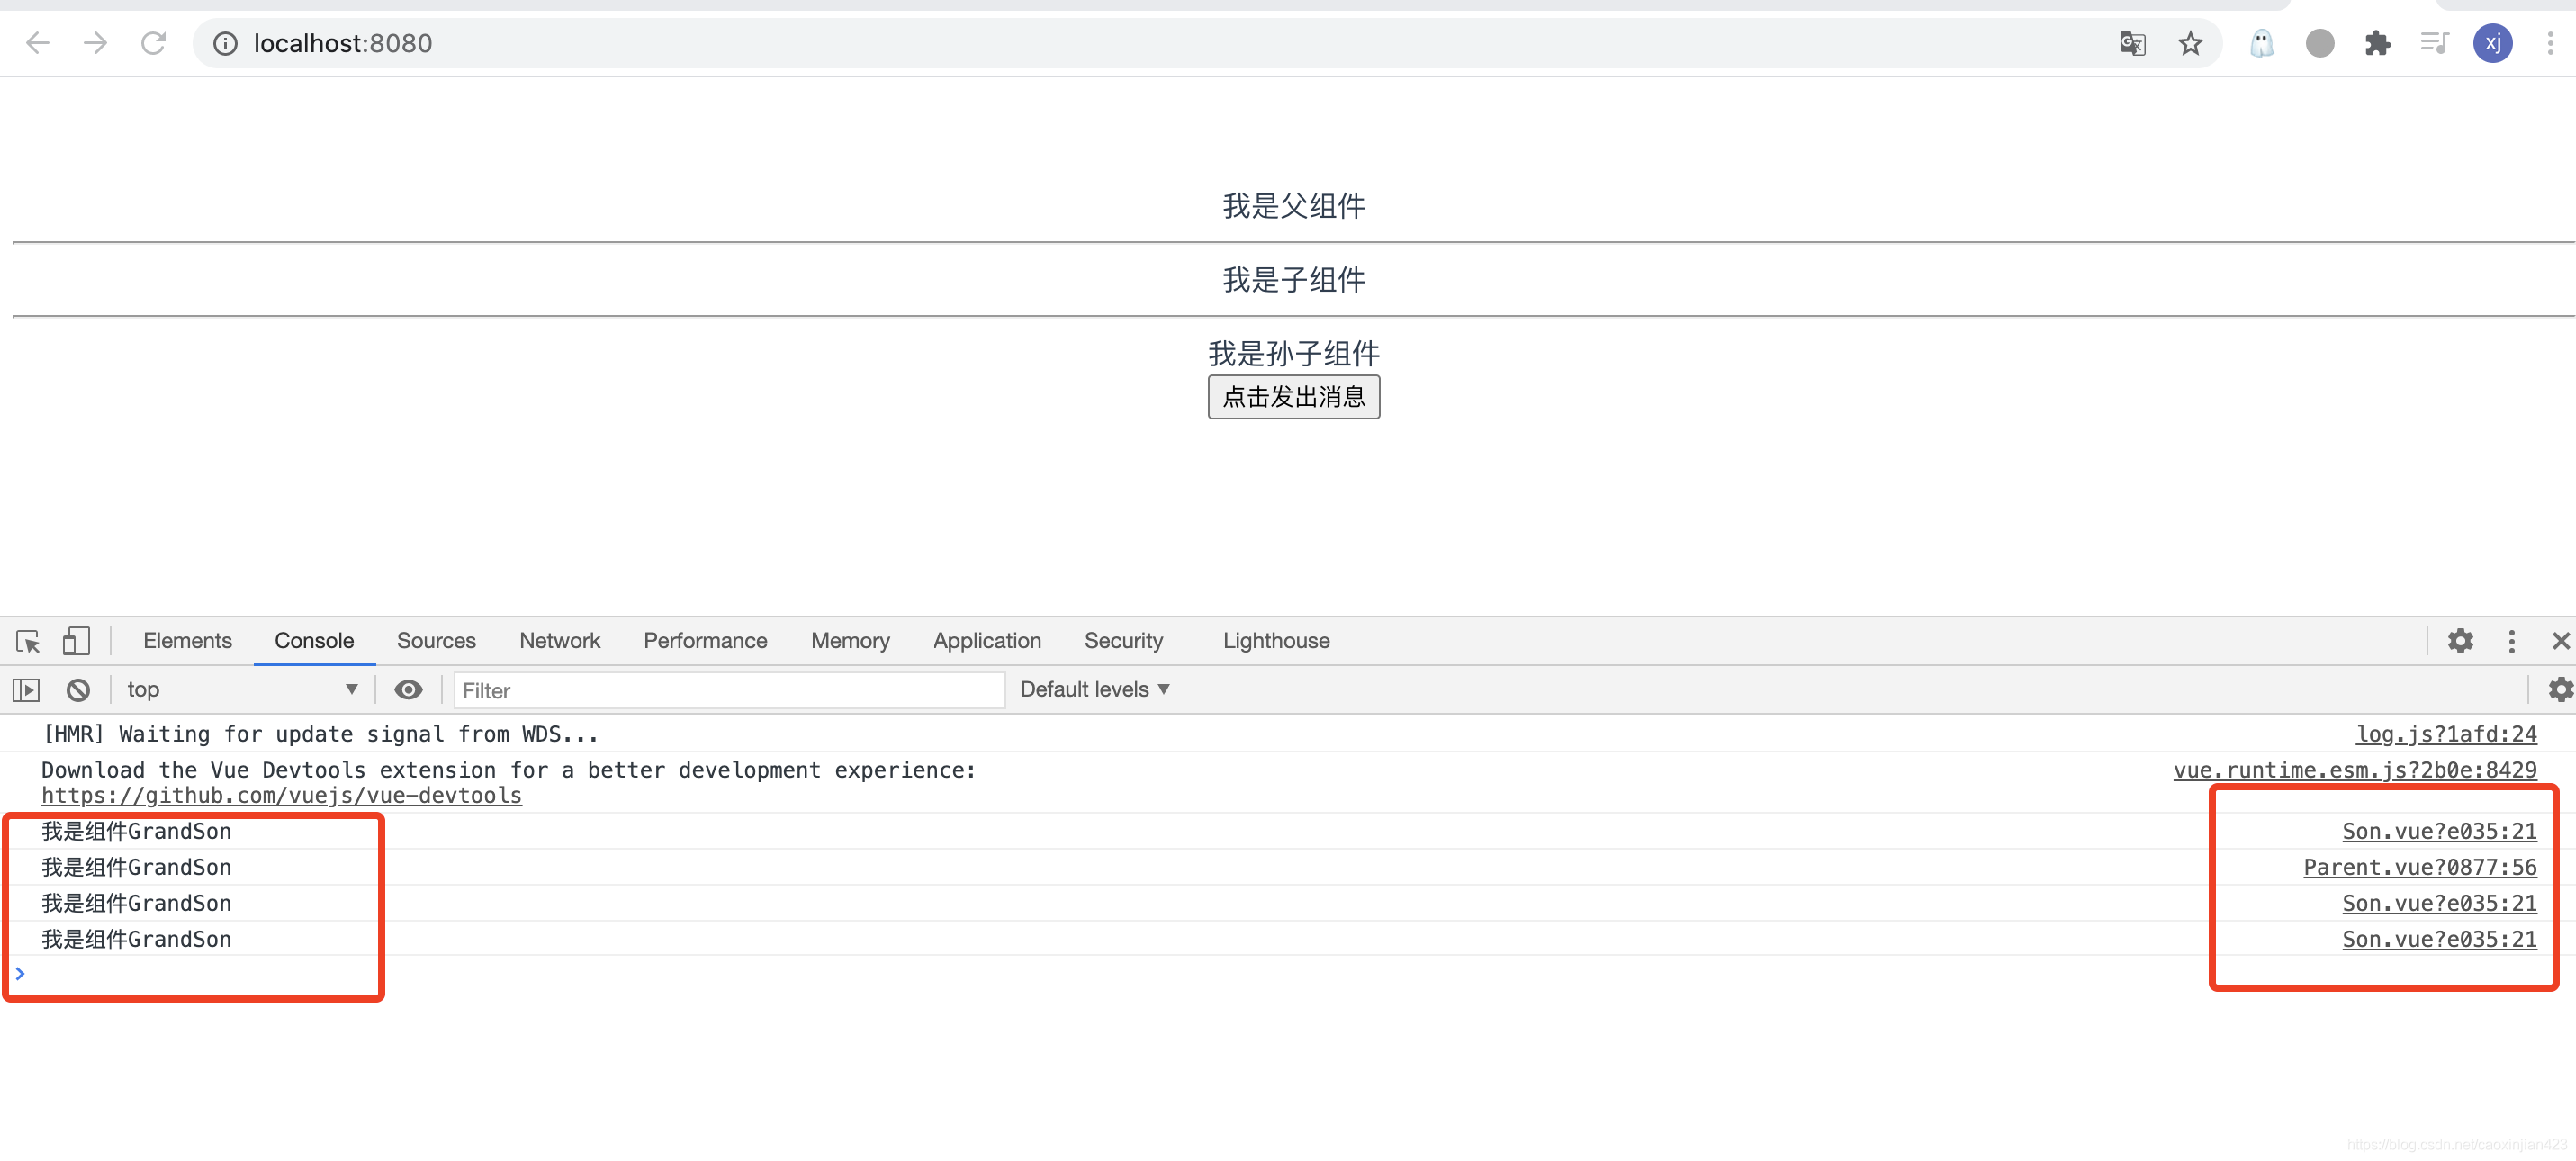2576x1161 pixels.
Task: Open DevTools settings gear
Action: coord(2461,641)
